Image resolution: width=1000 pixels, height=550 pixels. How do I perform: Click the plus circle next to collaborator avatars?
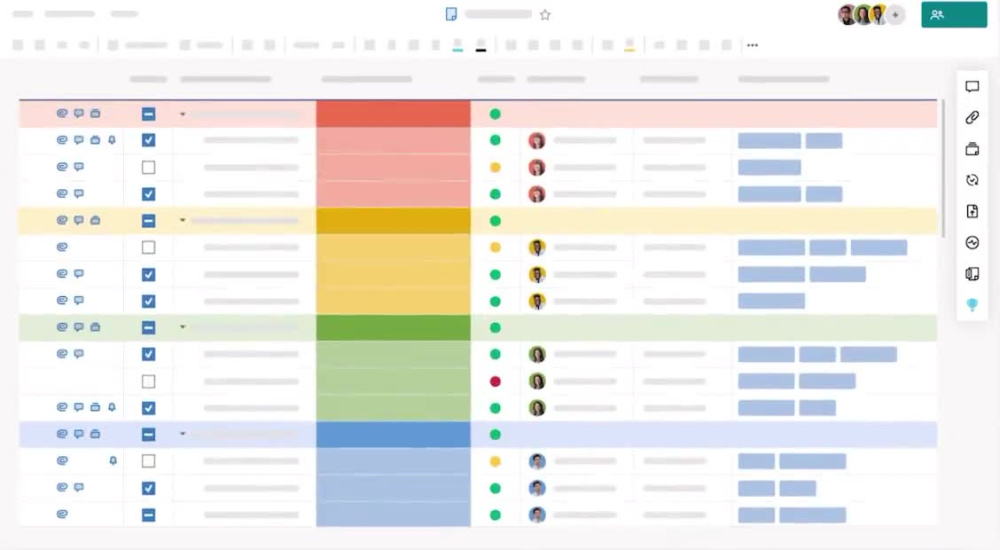point(895,15)
